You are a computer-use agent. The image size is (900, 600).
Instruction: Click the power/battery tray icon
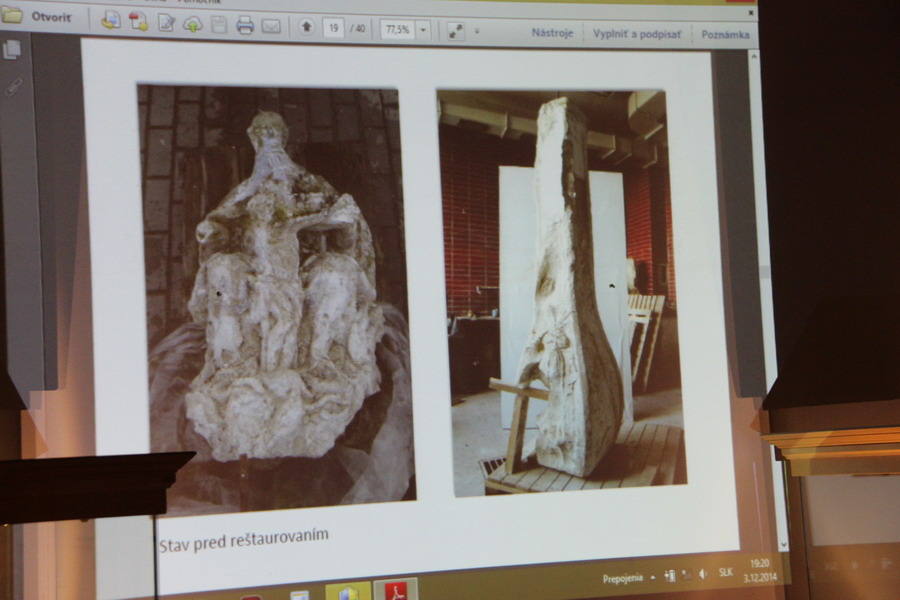point(669,575)
